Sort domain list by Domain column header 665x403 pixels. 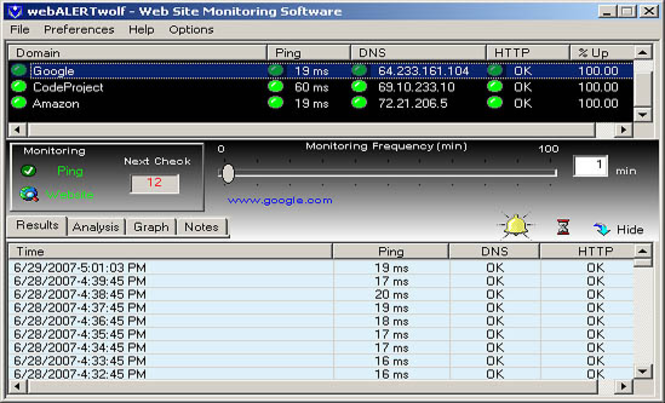[x=138, y=53]
